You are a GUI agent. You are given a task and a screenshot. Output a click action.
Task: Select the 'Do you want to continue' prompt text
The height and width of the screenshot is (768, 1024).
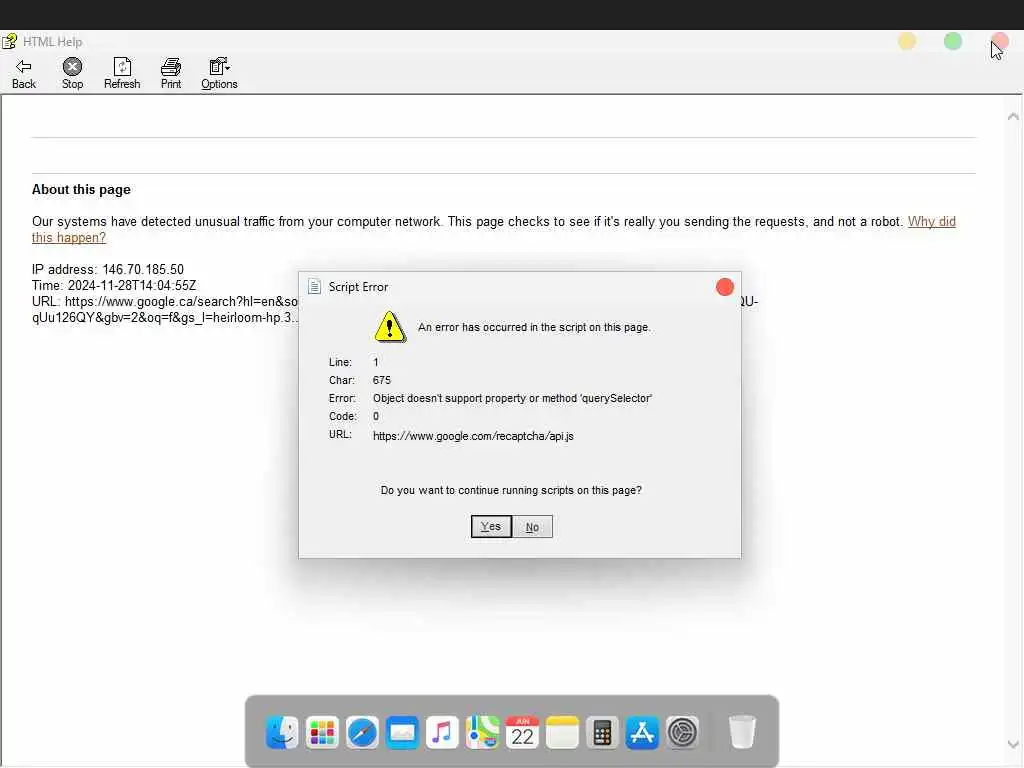point(511,490)
